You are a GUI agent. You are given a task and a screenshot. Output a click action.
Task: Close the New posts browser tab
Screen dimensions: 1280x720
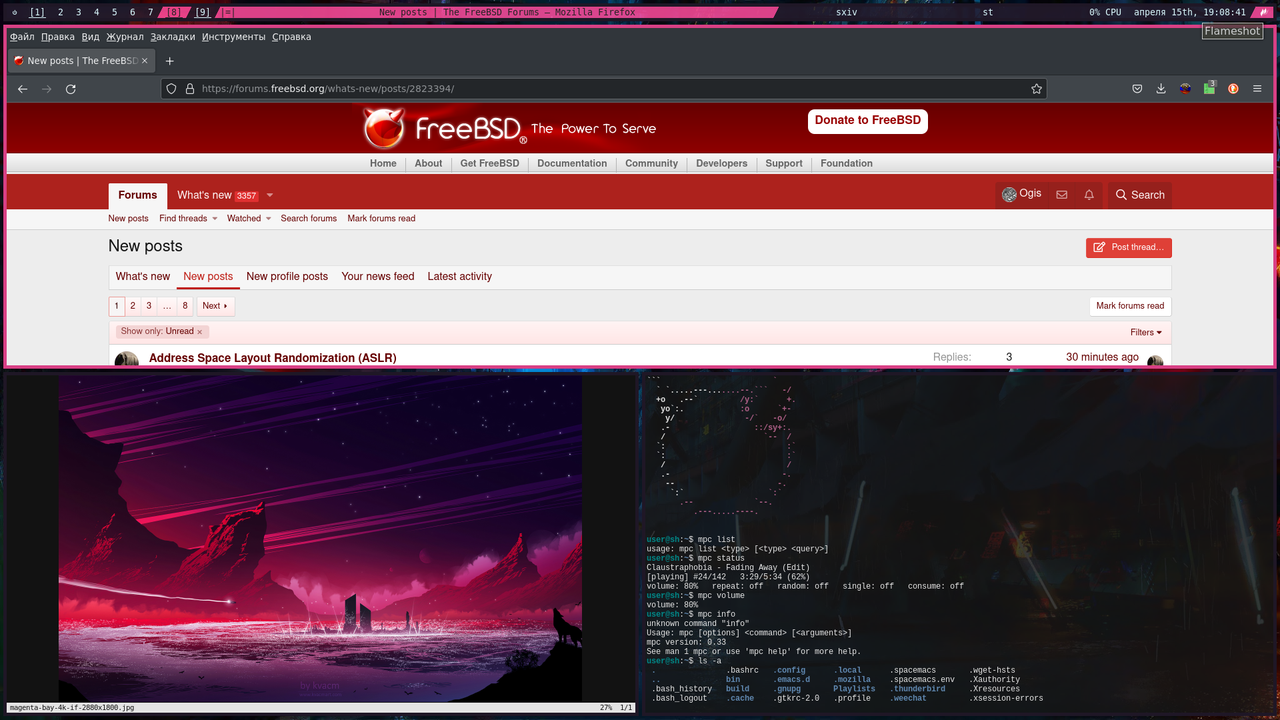point(144,61)
